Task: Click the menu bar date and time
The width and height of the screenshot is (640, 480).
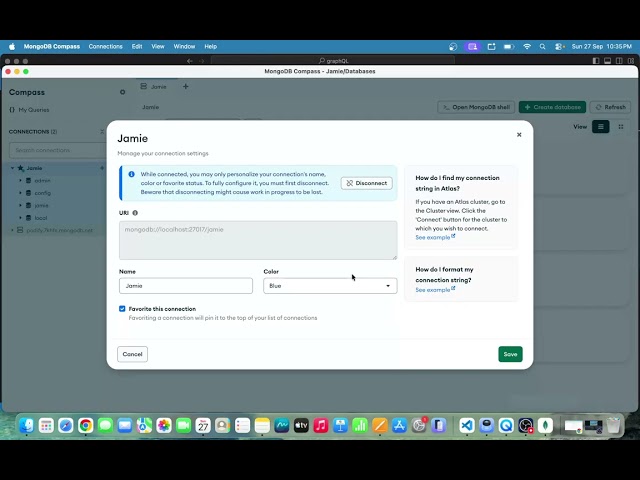Action: click(602, 47)
